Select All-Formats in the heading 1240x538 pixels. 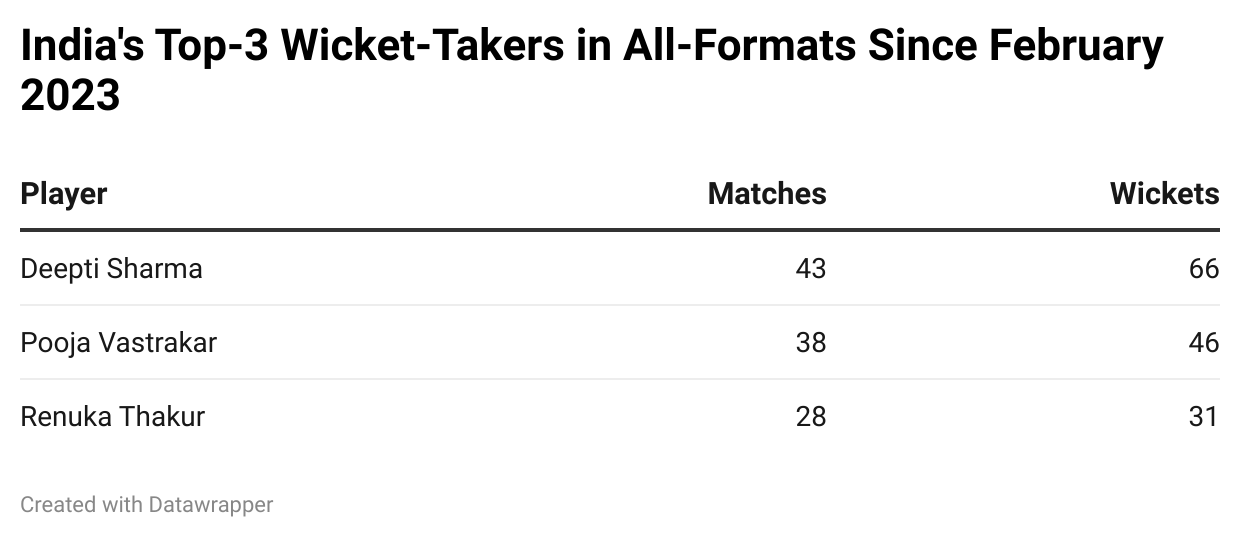(x=738, y=46)
